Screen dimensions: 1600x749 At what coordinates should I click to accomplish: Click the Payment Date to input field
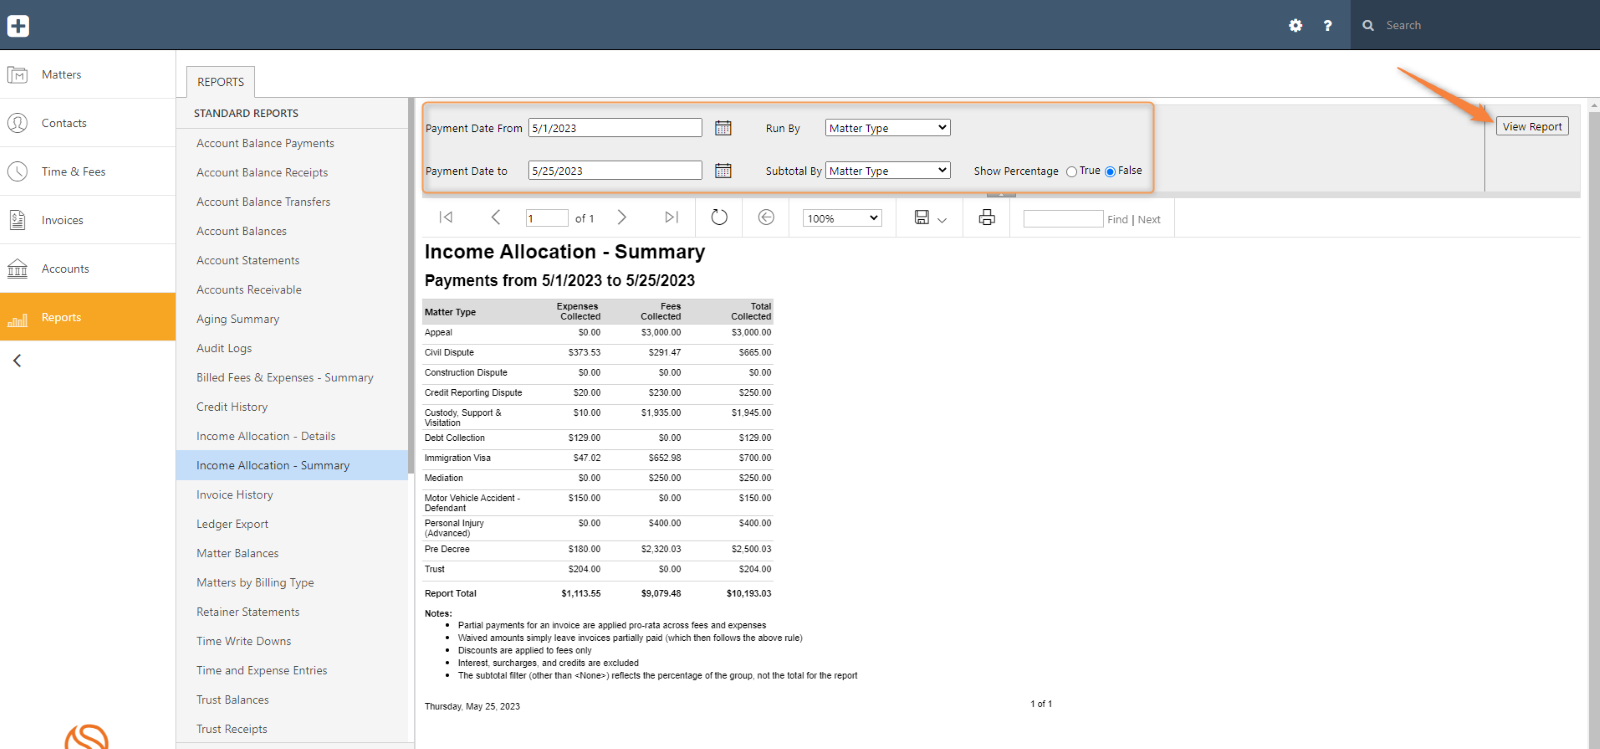(x=615, y=171)
